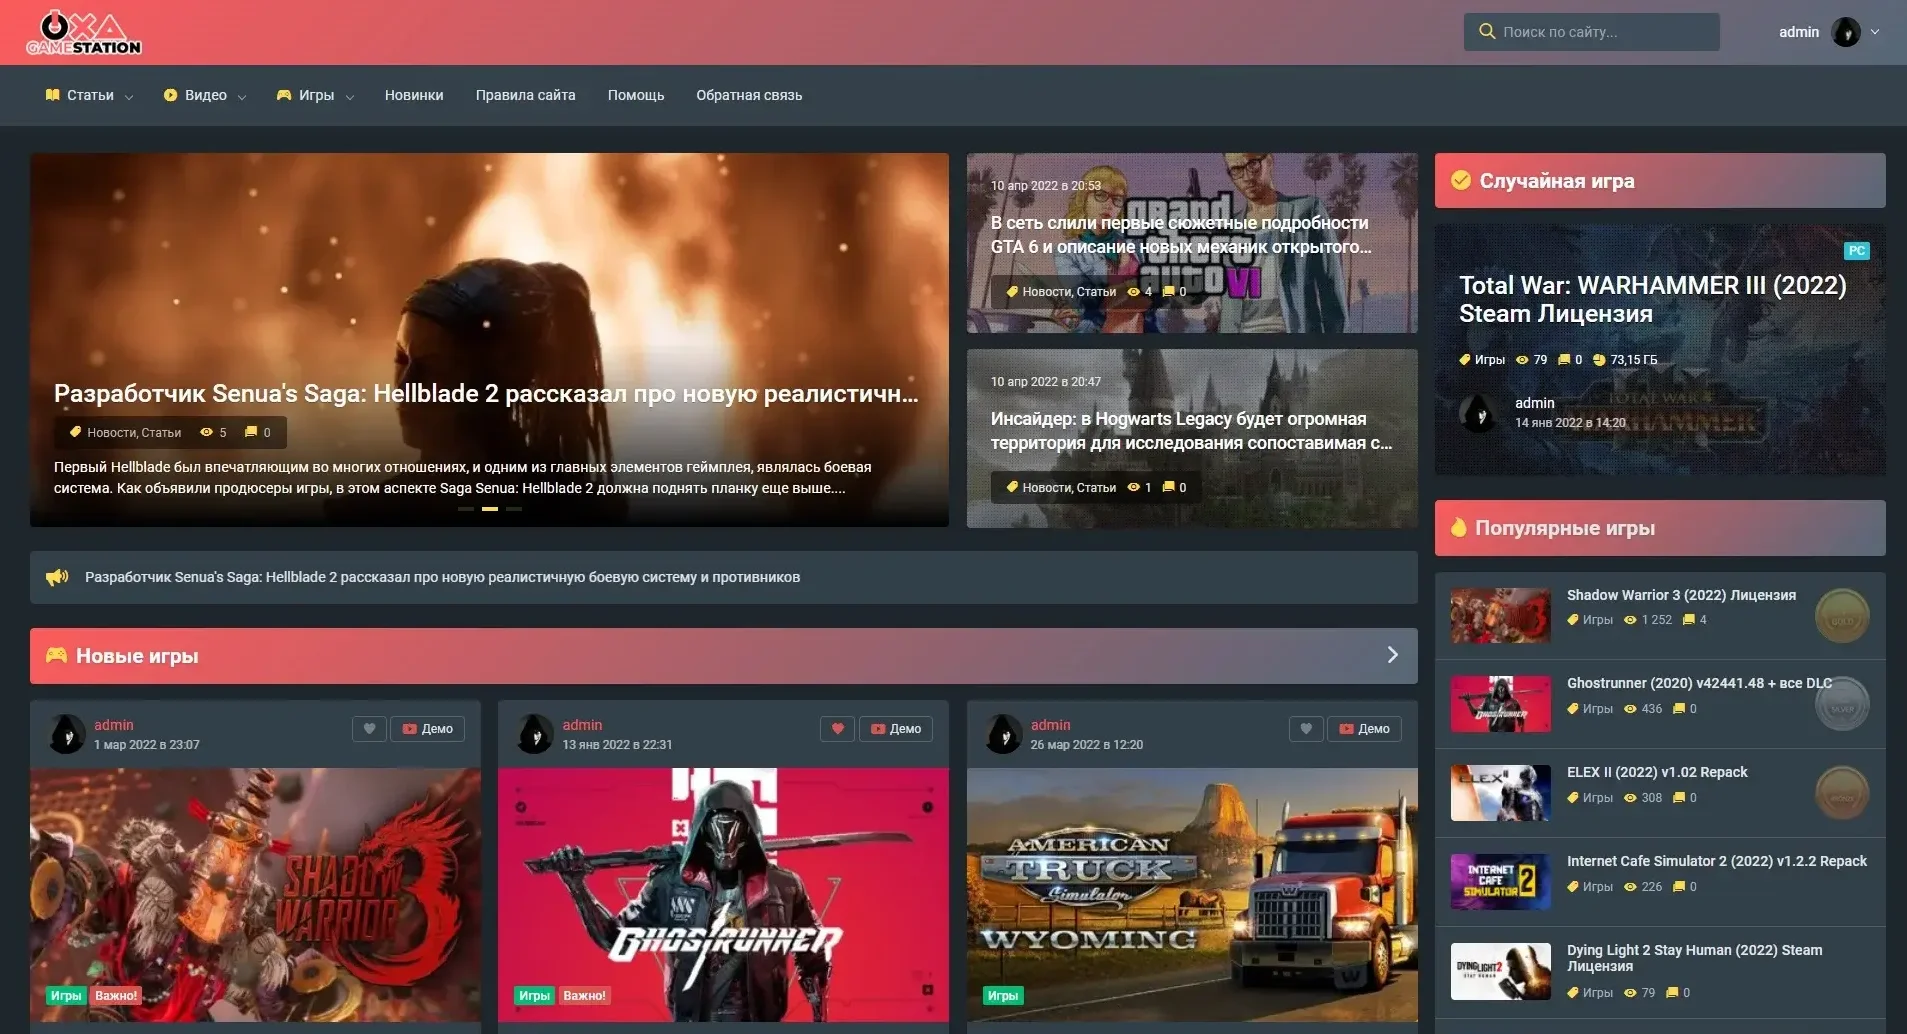
Task: Click the site search input field
Action: tap(1592, 32)
